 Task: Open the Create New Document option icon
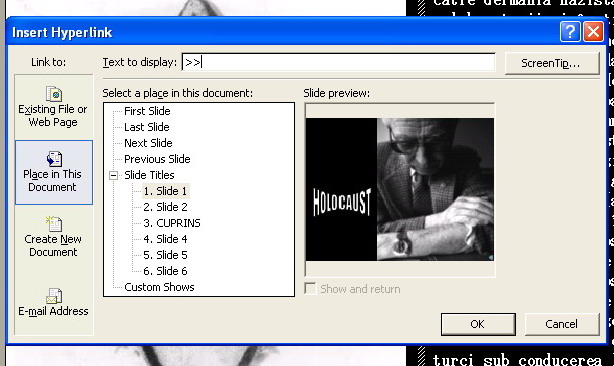pos(53,224)
